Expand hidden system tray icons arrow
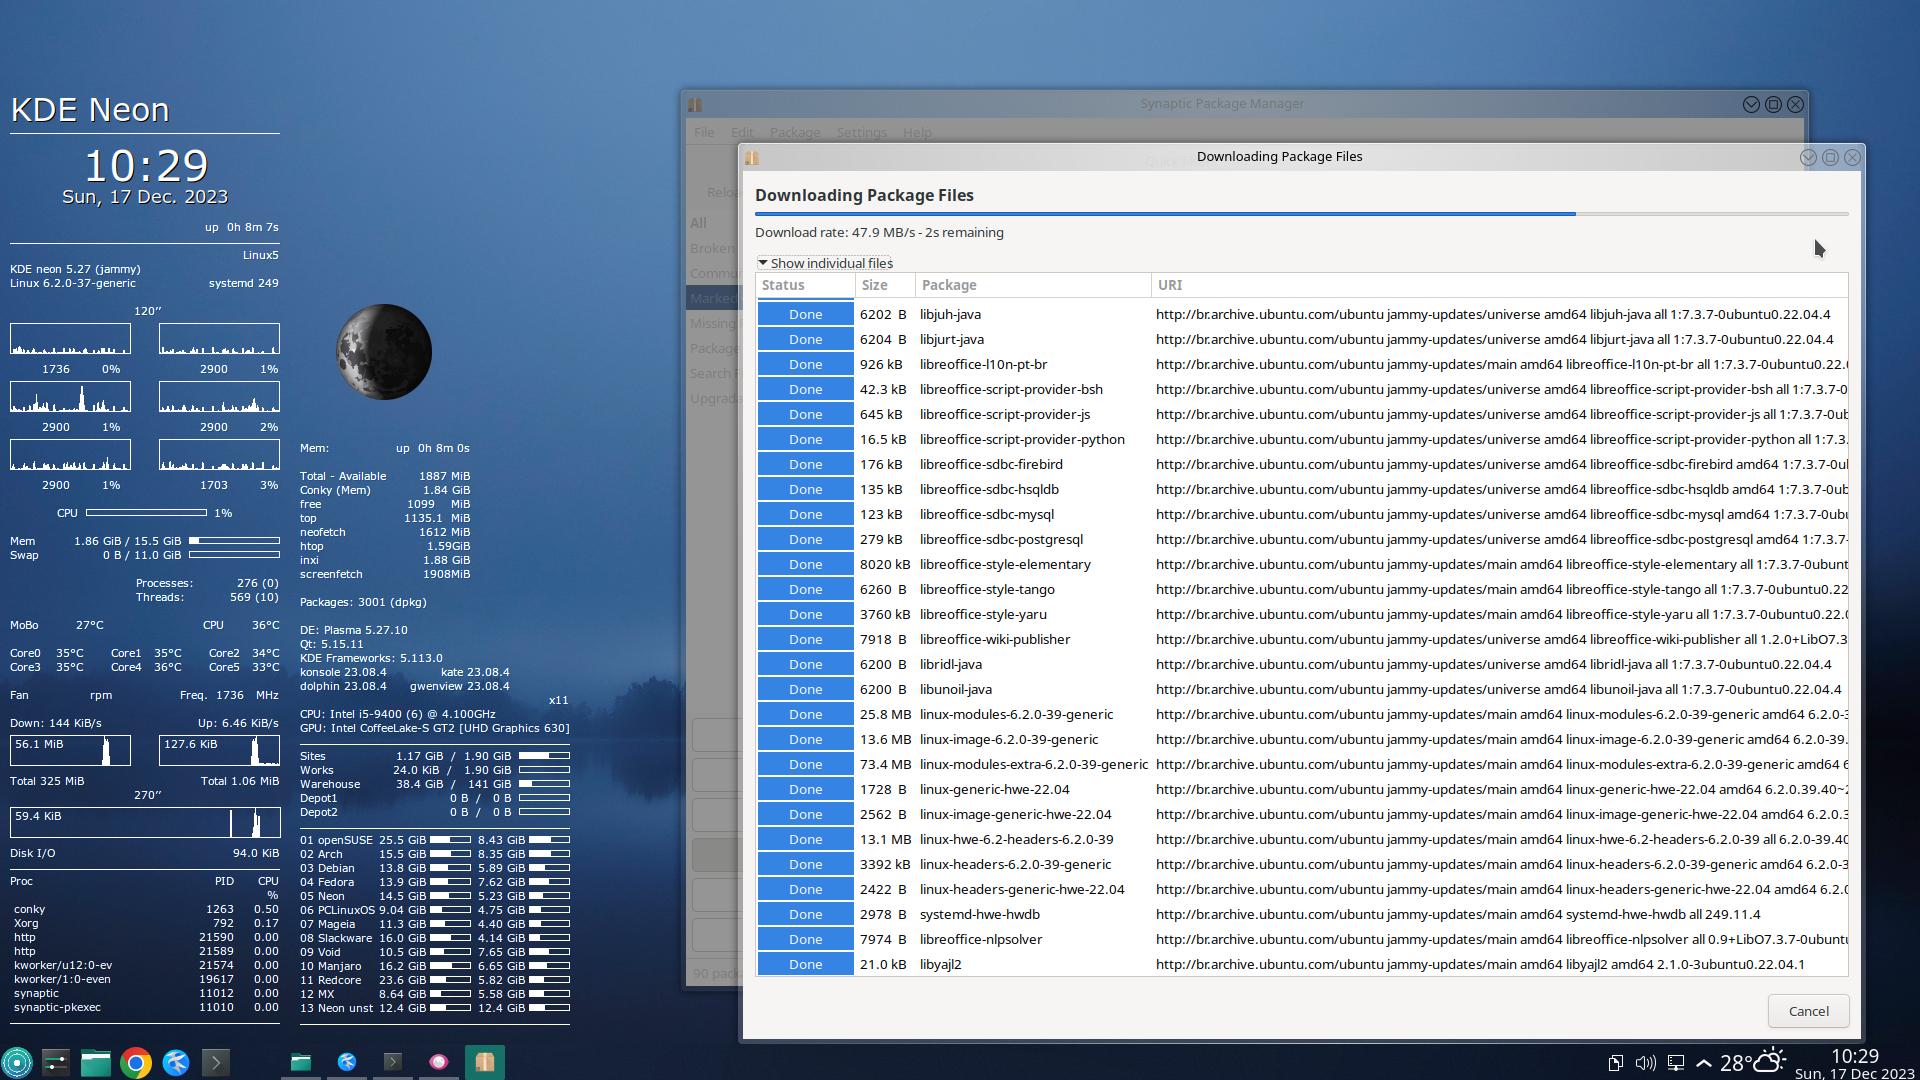The image size is (1920, 1080). point(1704,1063)
